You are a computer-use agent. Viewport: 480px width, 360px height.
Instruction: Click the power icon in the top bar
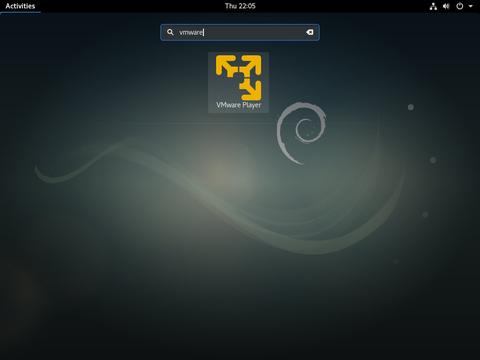point(460,6)
